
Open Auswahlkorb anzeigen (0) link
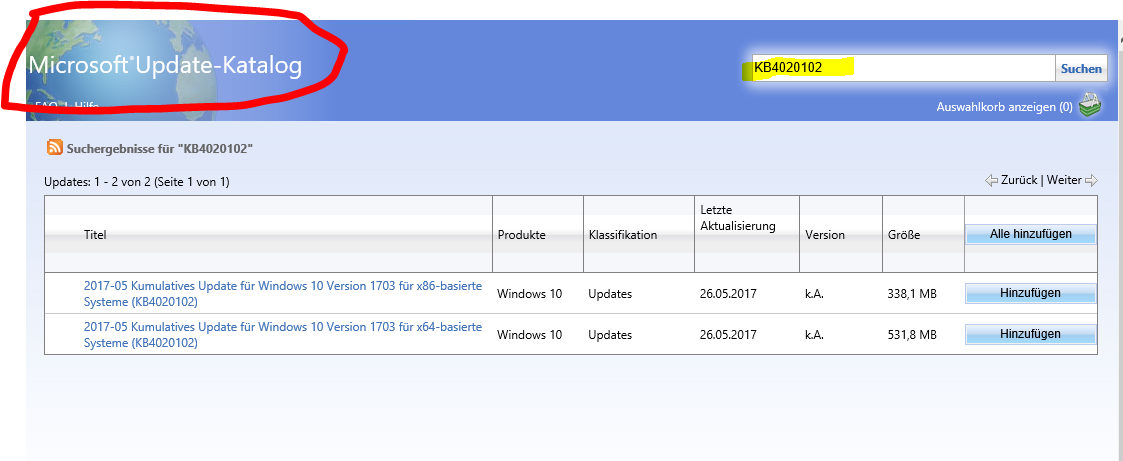pos(1004,107)
